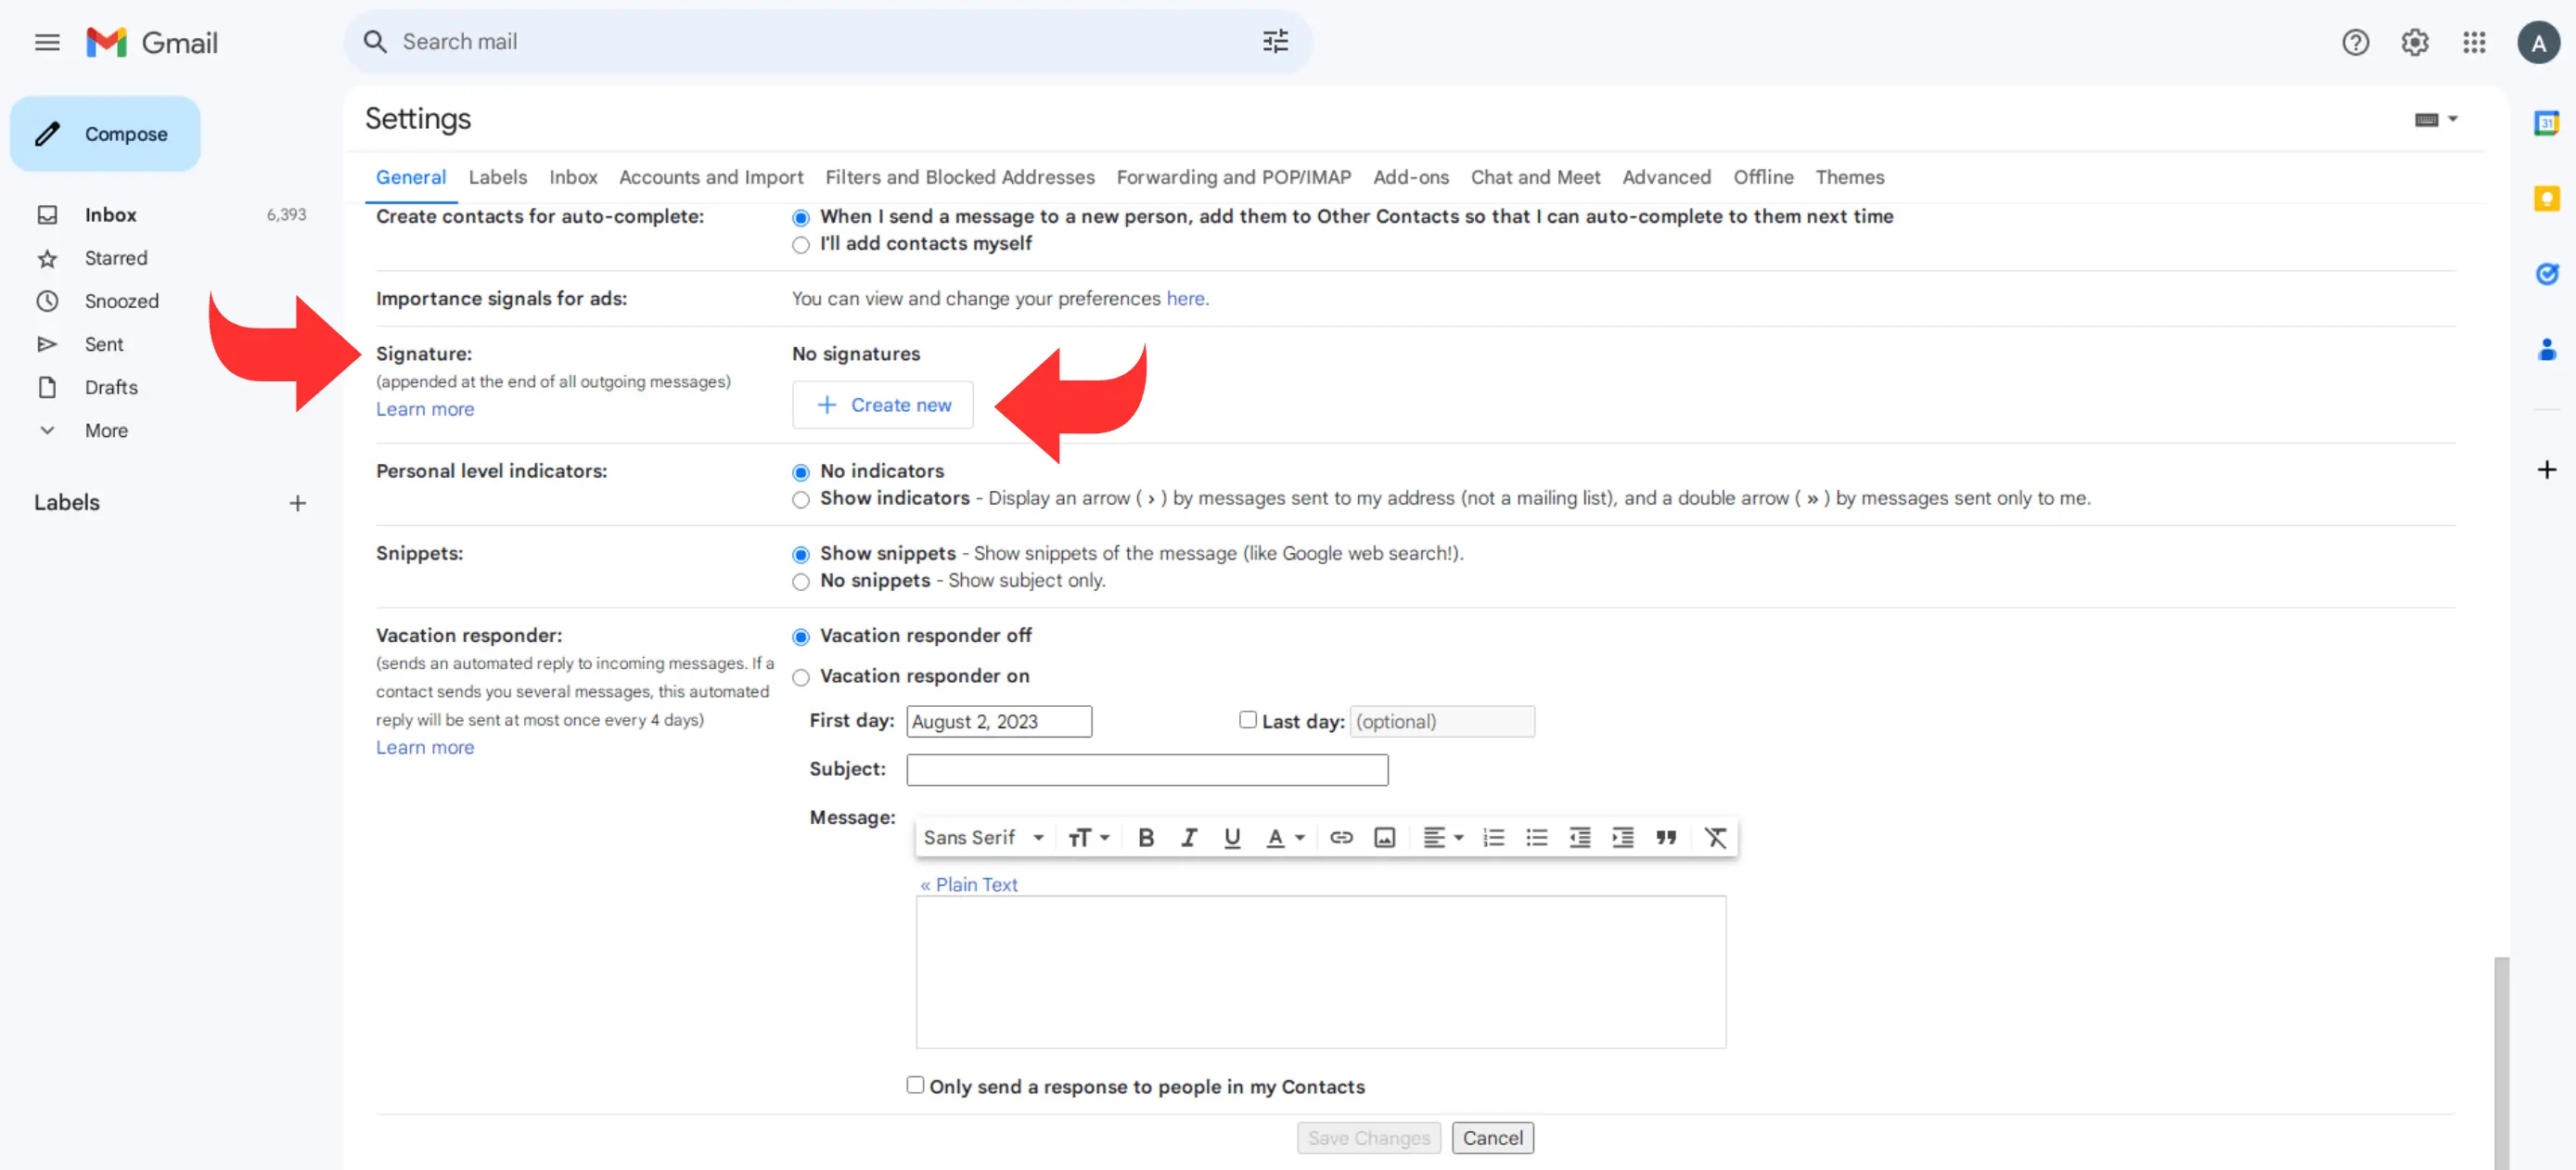
Task: Select Show indicators radio button
Action: coord(800,499)
